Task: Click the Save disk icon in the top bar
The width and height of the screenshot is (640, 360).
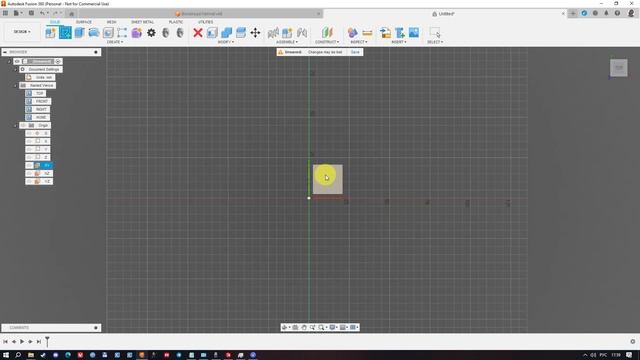Action: (31, 13)
